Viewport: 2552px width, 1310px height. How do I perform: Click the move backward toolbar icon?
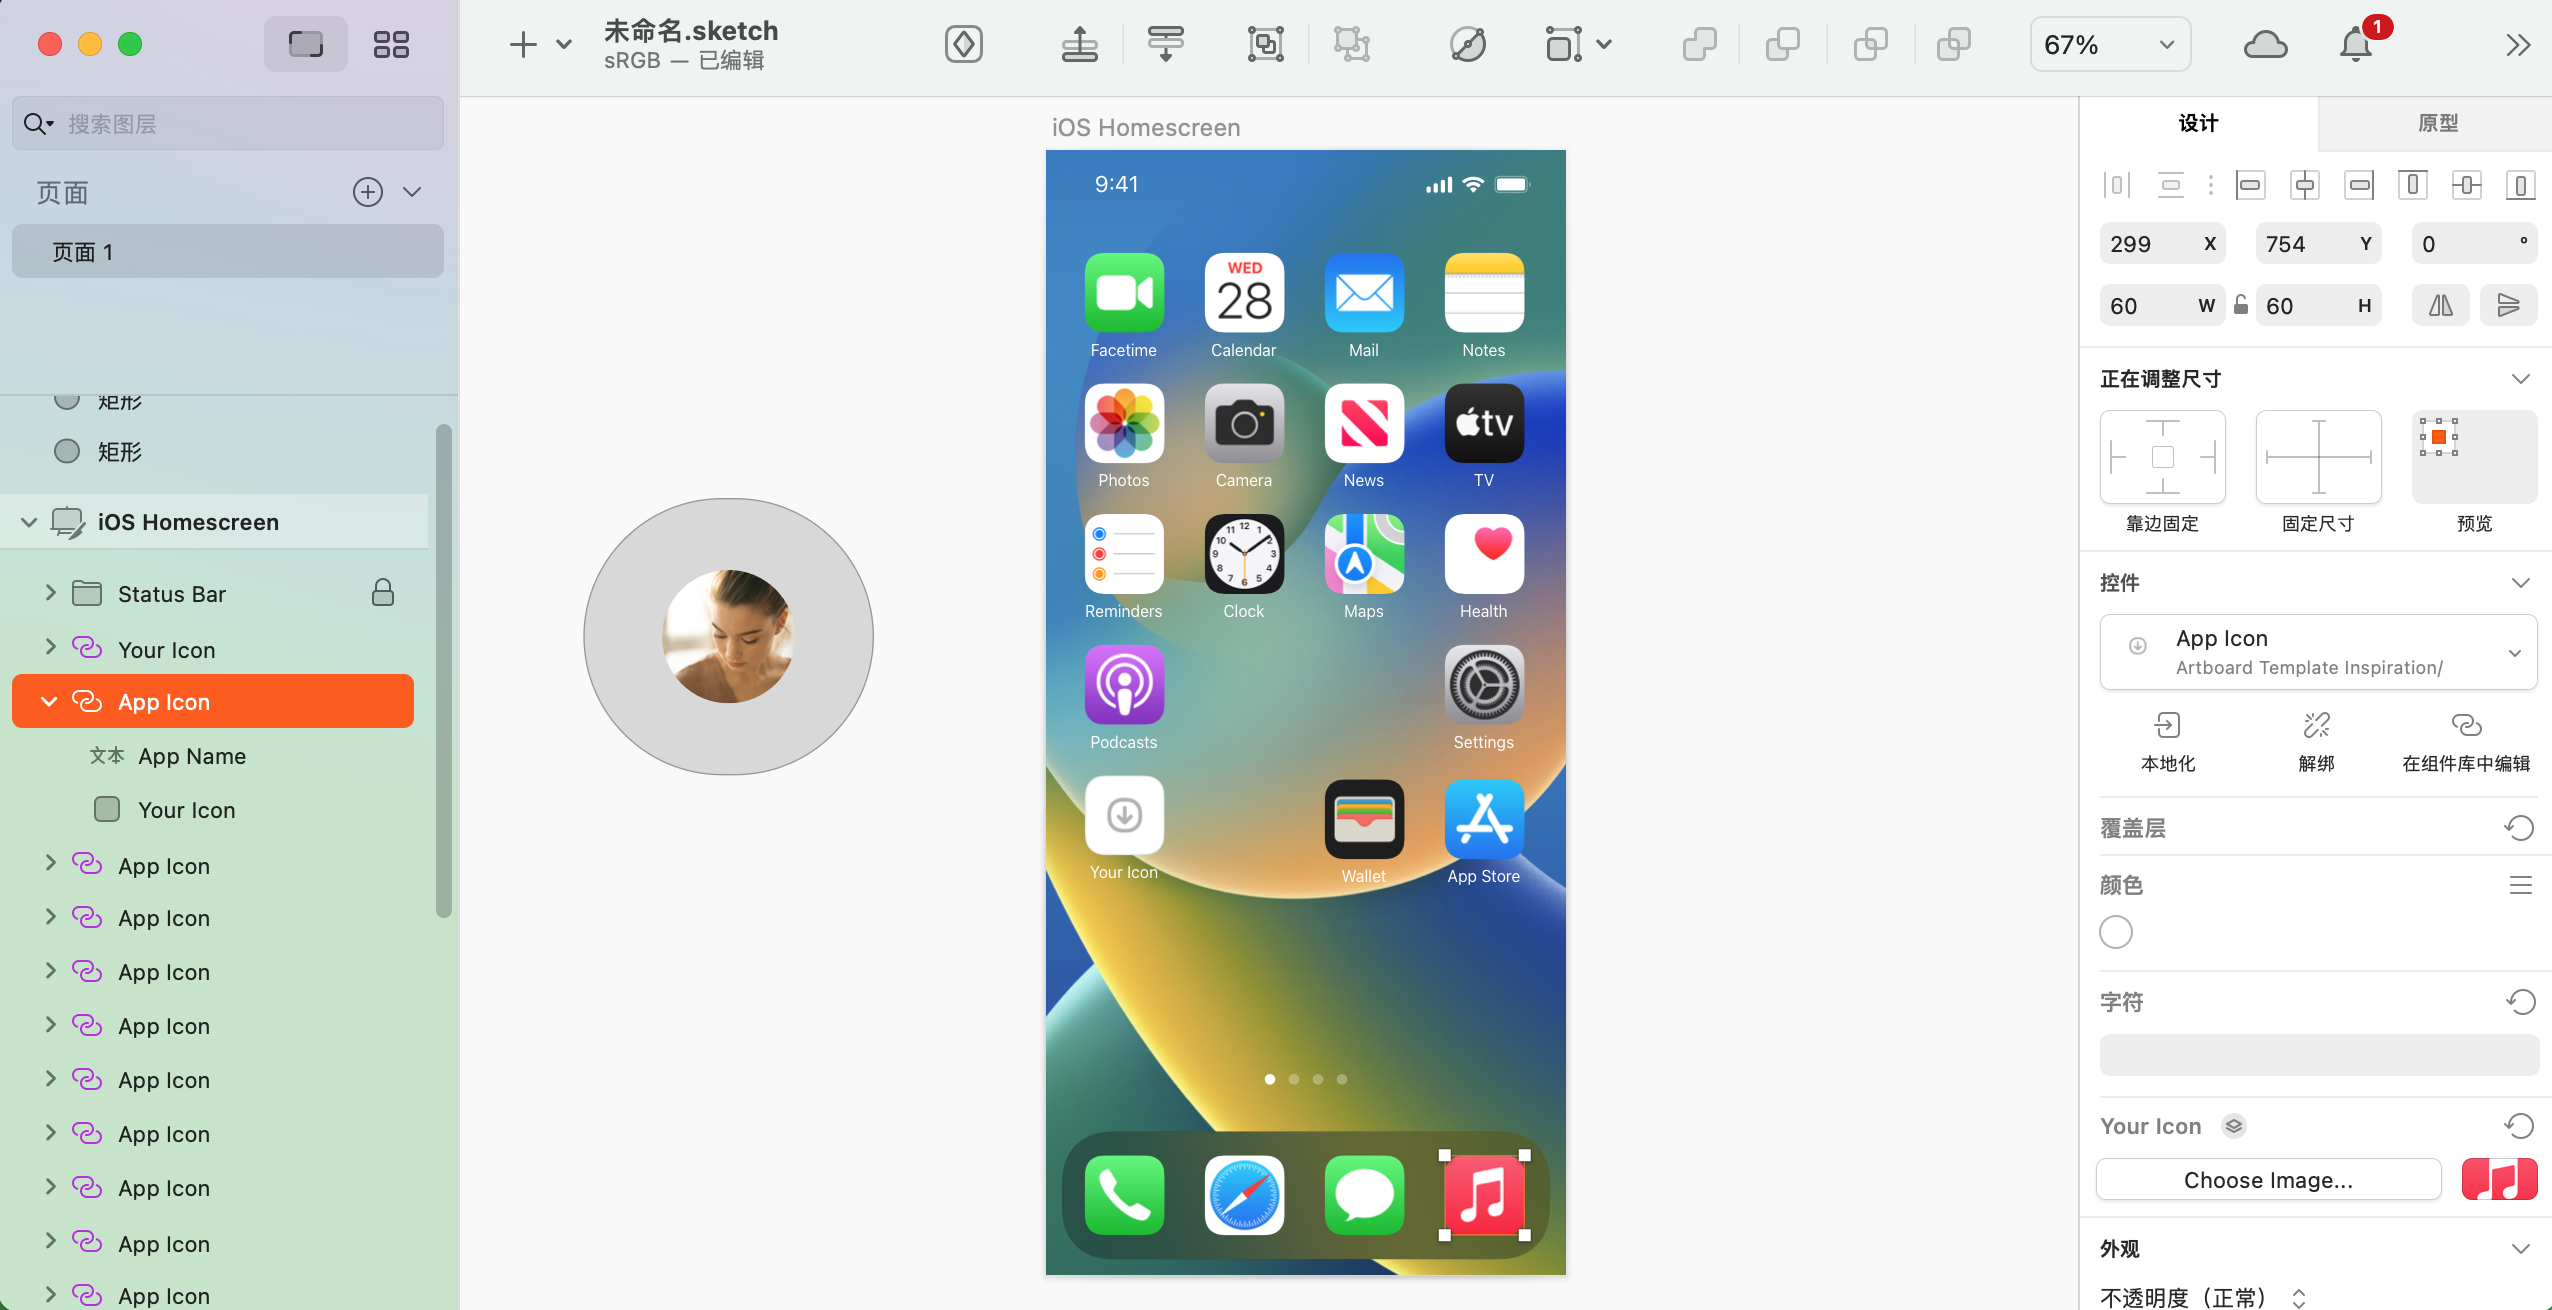1166,44
